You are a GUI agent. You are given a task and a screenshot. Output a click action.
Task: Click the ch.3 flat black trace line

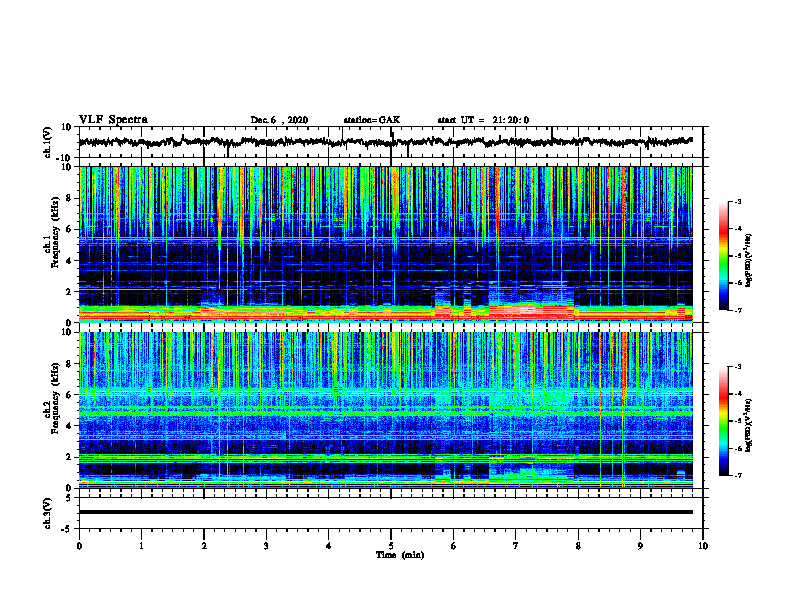(x=386, y=512)
